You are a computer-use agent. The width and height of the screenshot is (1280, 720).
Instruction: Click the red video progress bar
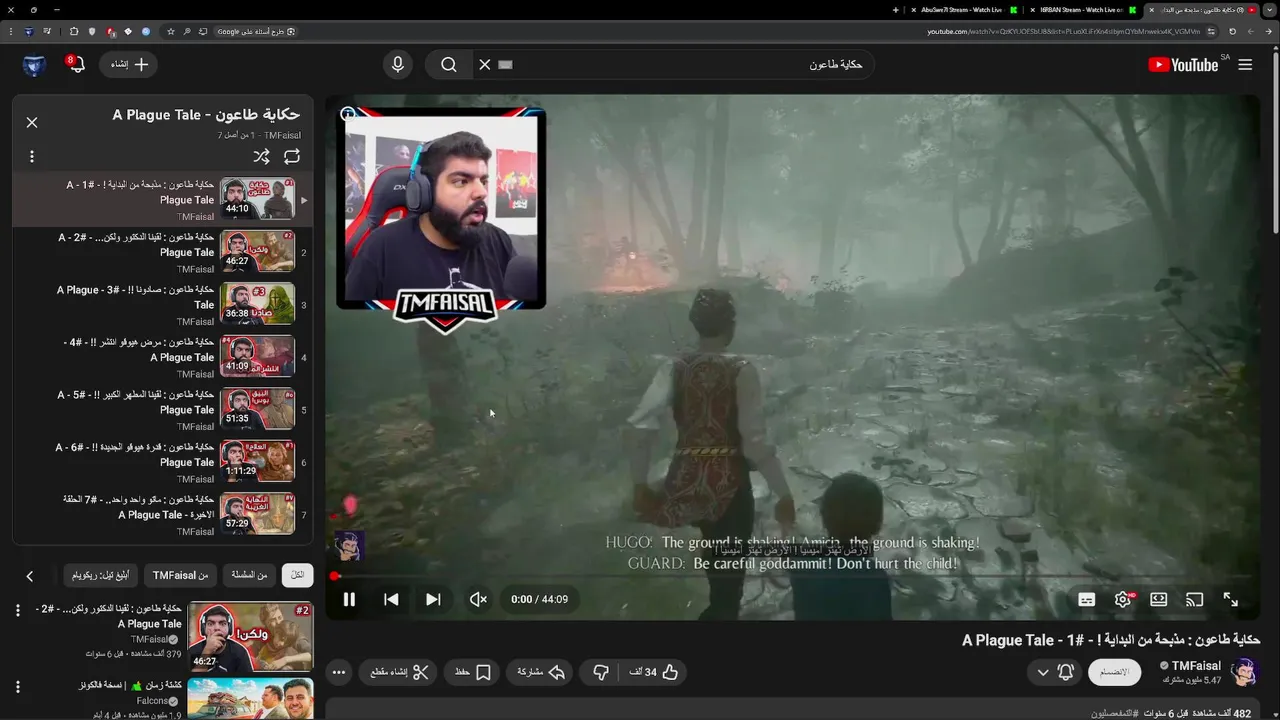point(792,576)
